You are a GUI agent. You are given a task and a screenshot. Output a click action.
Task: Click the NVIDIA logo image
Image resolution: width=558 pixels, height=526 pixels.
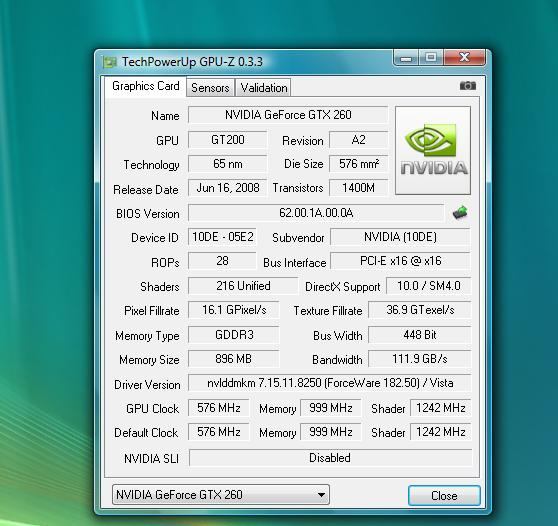click(x=433, y=150)
